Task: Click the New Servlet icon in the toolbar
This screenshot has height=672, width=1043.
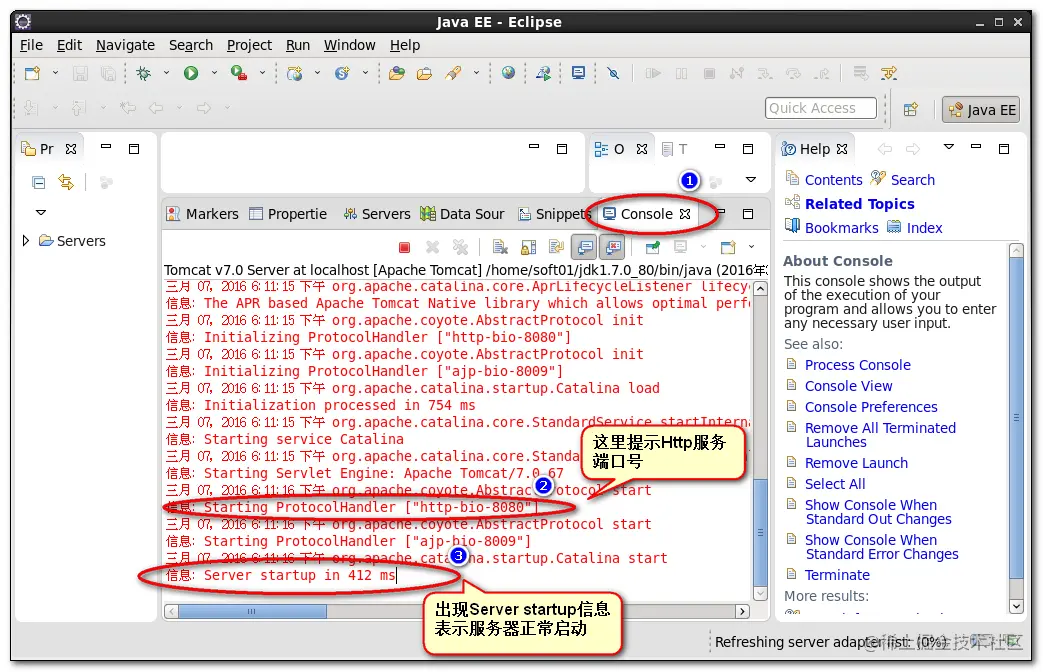Action: coord(342,73)
